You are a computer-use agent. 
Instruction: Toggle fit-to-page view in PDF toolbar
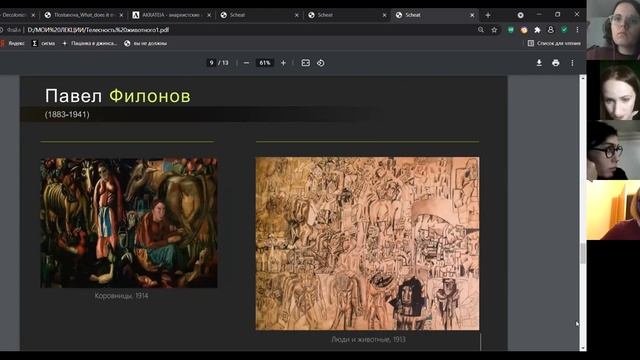(306, 63)
